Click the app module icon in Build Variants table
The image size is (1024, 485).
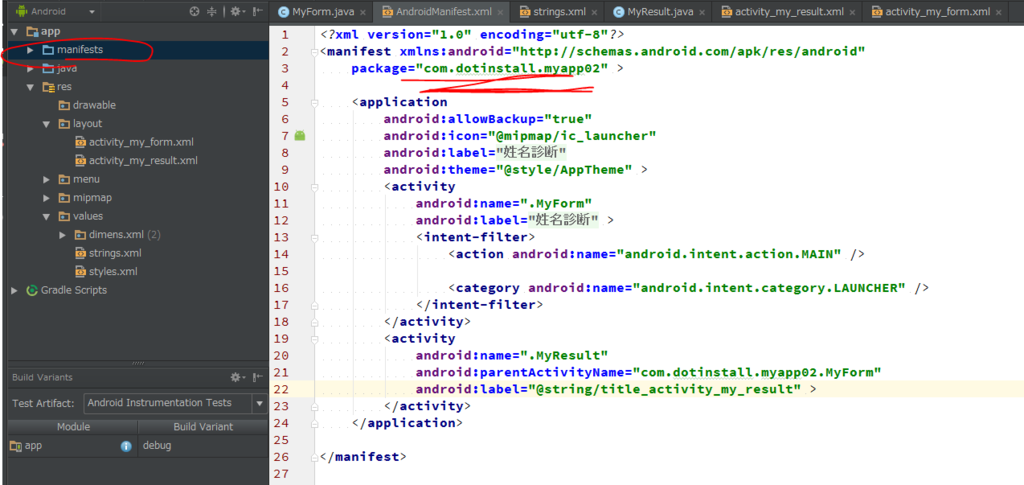pyautogui.click(x=16, y=446)
